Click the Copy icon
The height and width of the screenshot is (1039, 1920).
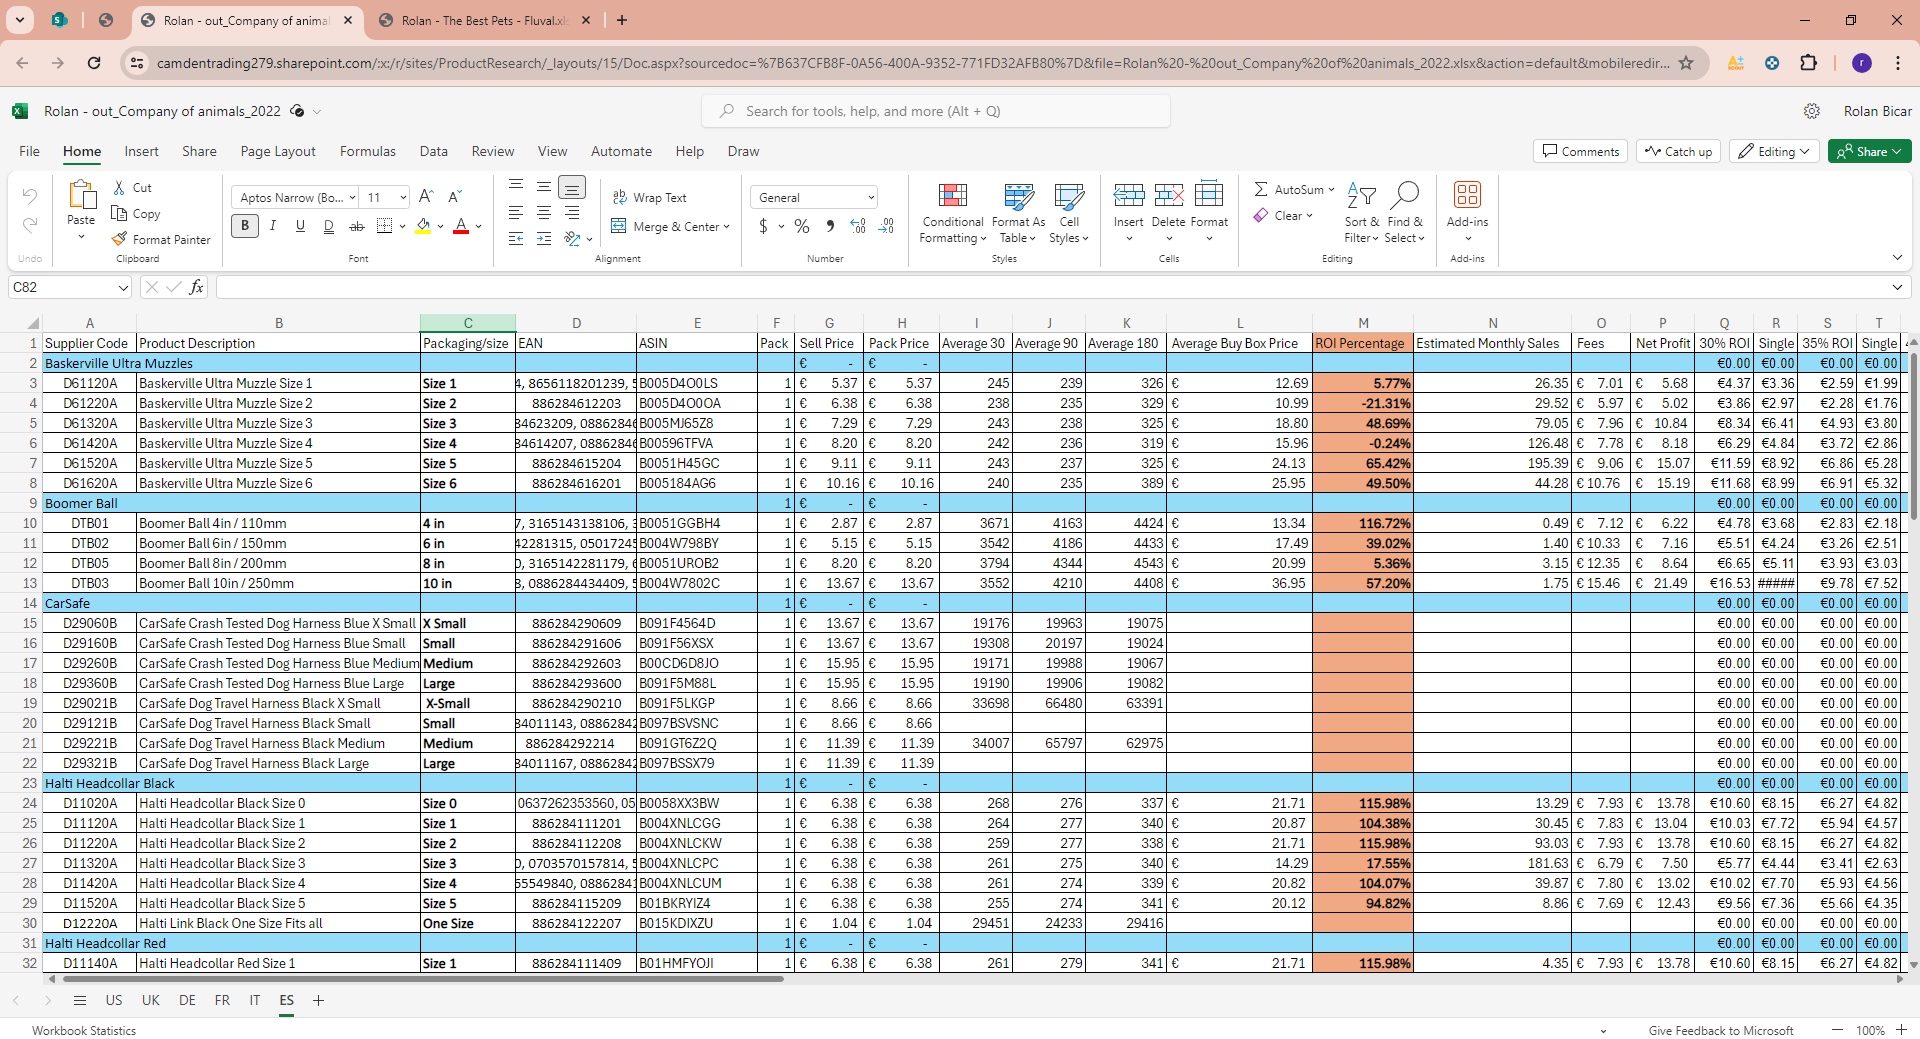[x=119, y=214]
